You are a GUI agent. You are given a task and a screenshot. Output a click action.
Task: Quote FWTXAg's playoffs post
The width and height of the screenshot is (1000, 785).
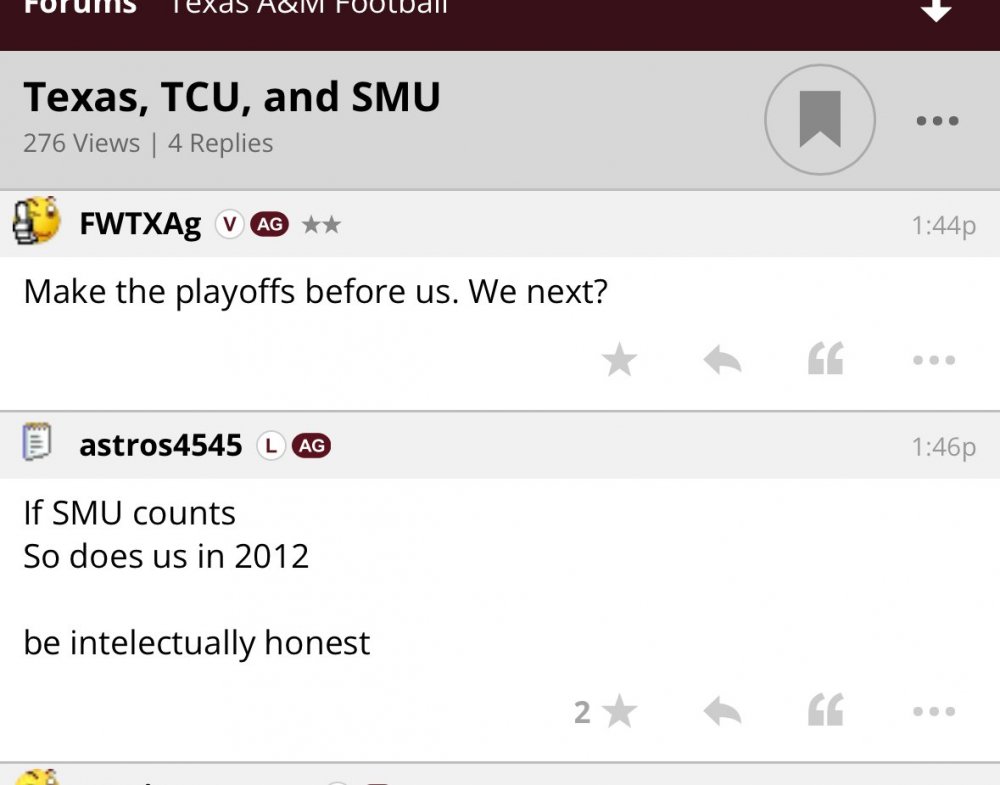click(x=826, y=360)
